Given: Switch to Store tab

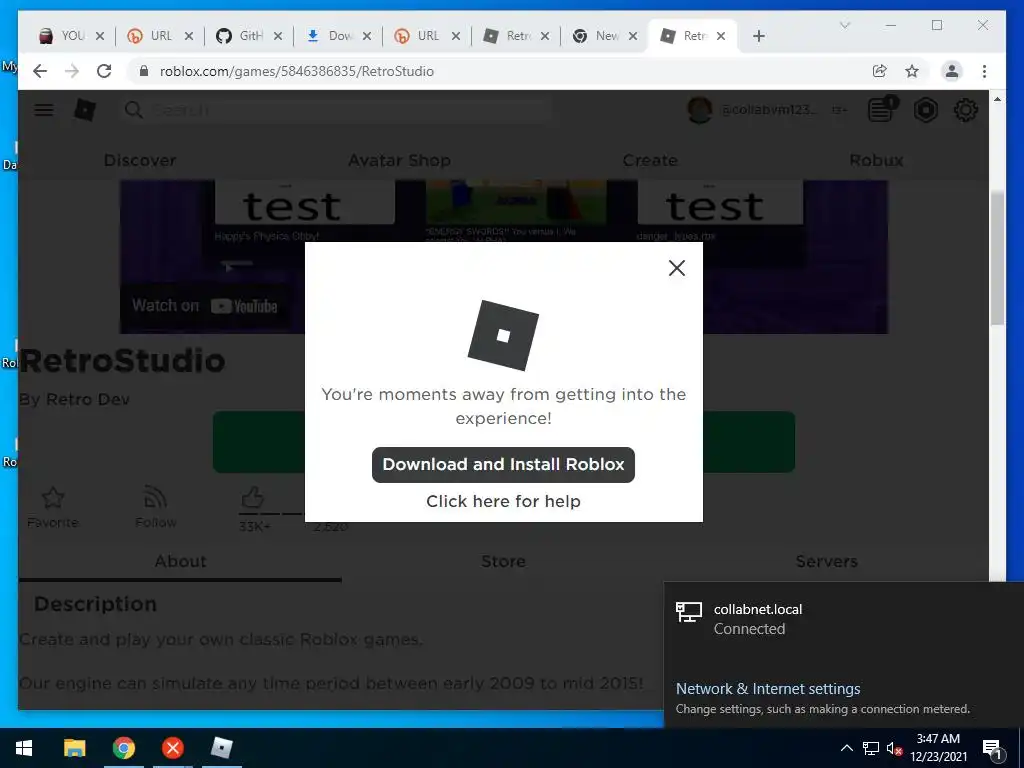Looking at the screenshot, I should [x=503, y=562].
